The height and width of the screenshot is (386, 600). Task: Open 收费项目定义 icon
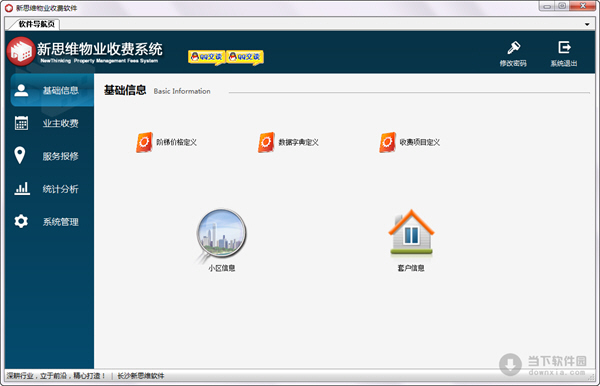(387, 142)
